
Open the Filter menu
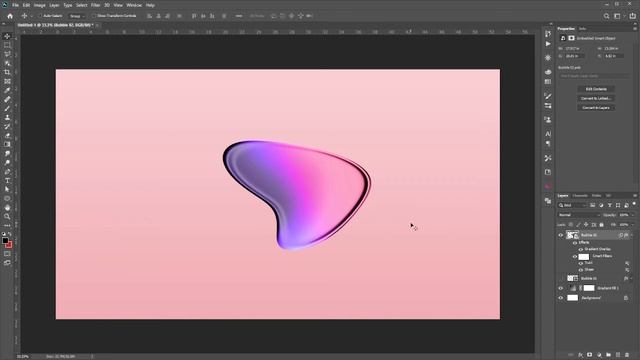coord(96,5)
